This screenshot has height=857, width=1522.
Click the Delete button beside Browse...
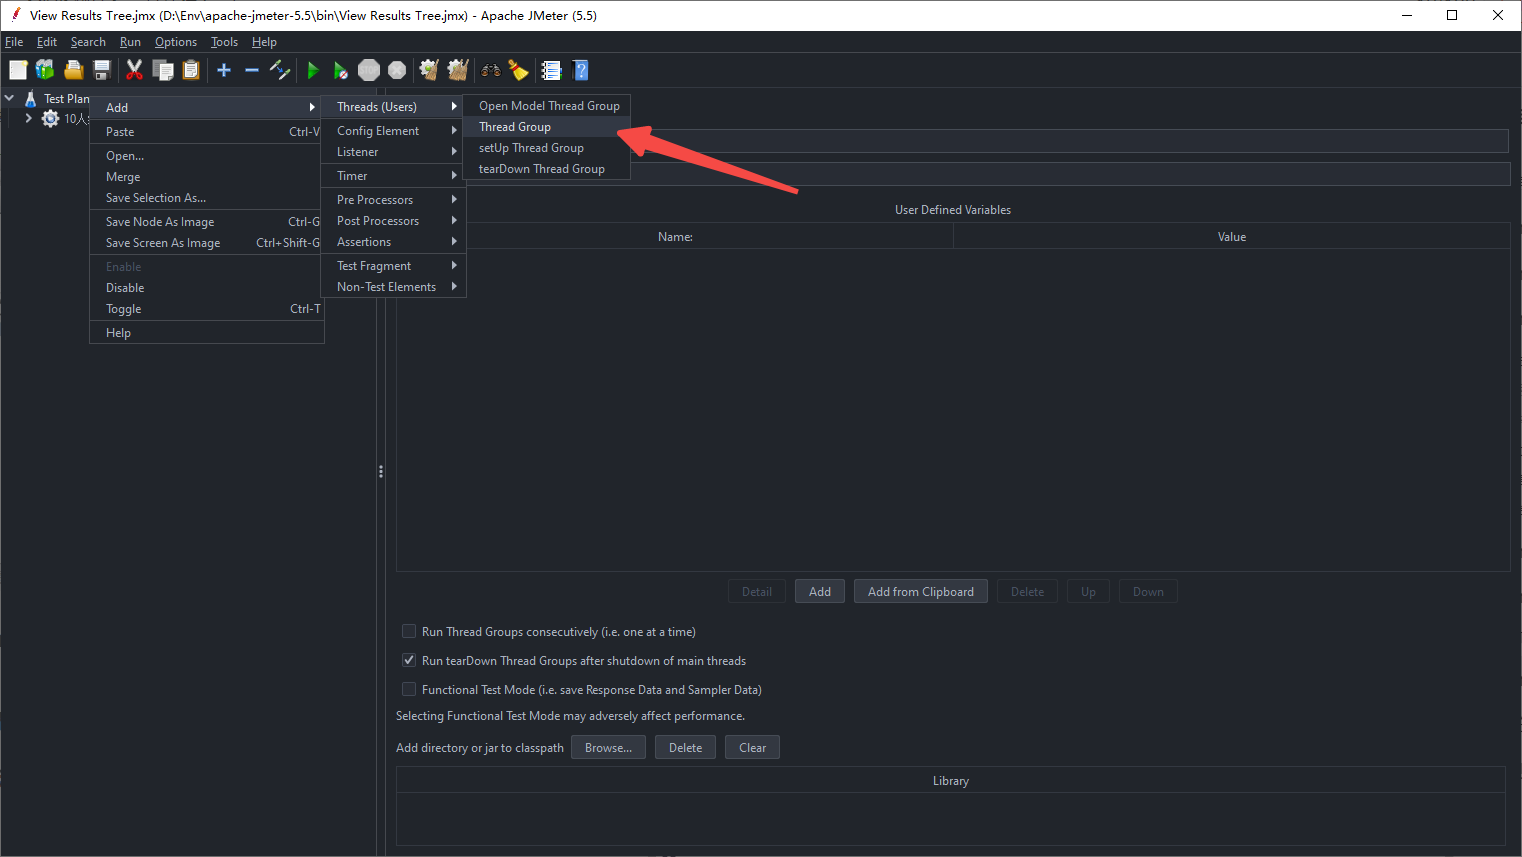(685, 748)
